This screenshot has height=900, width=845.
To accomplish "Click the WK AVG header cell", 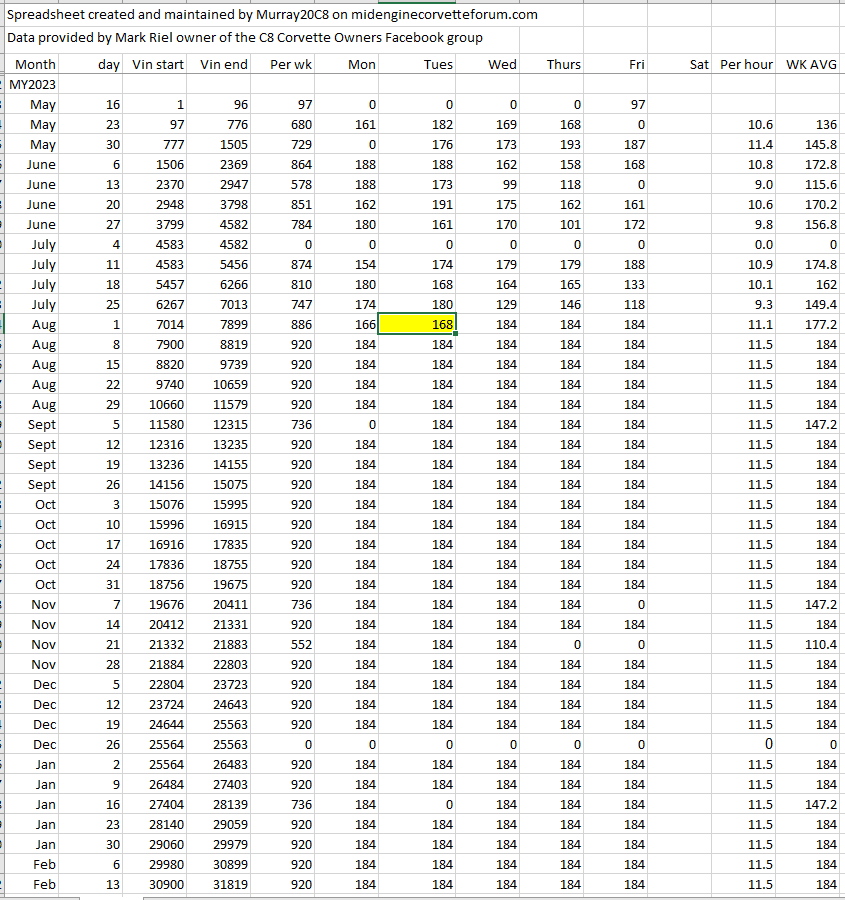I will [811, 64].
